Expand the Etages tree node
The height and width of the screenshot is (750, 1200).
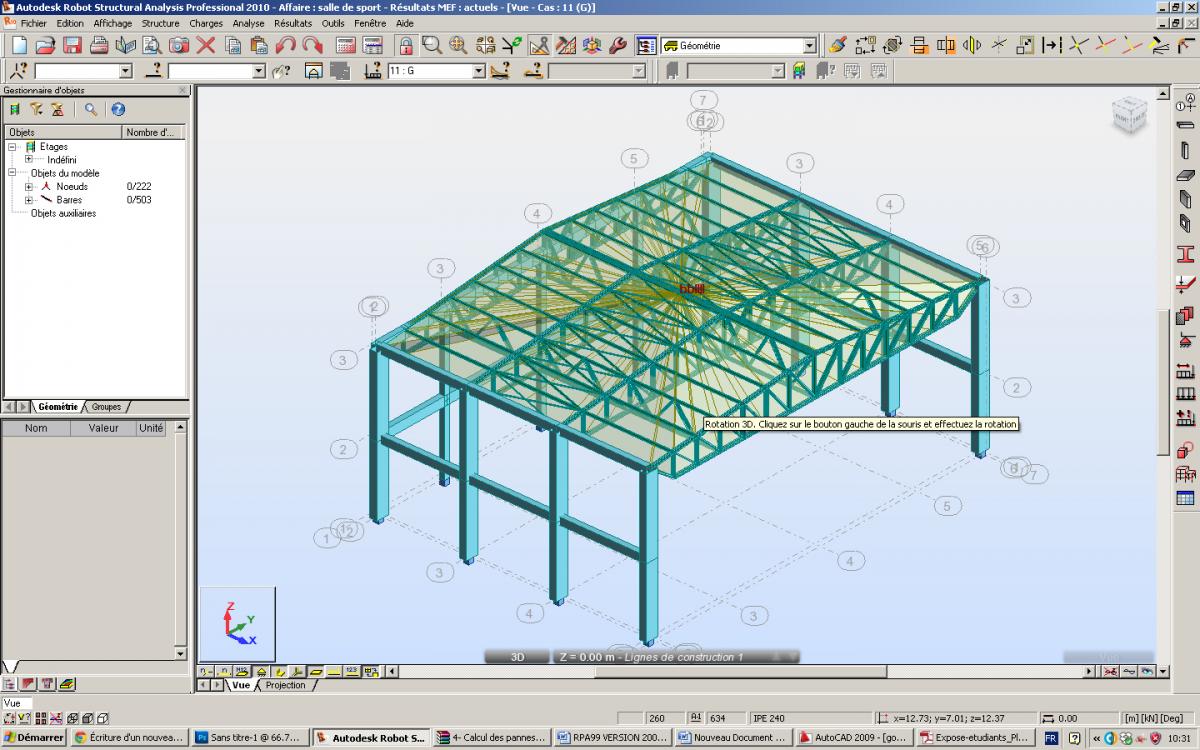[x=14, y=147]
